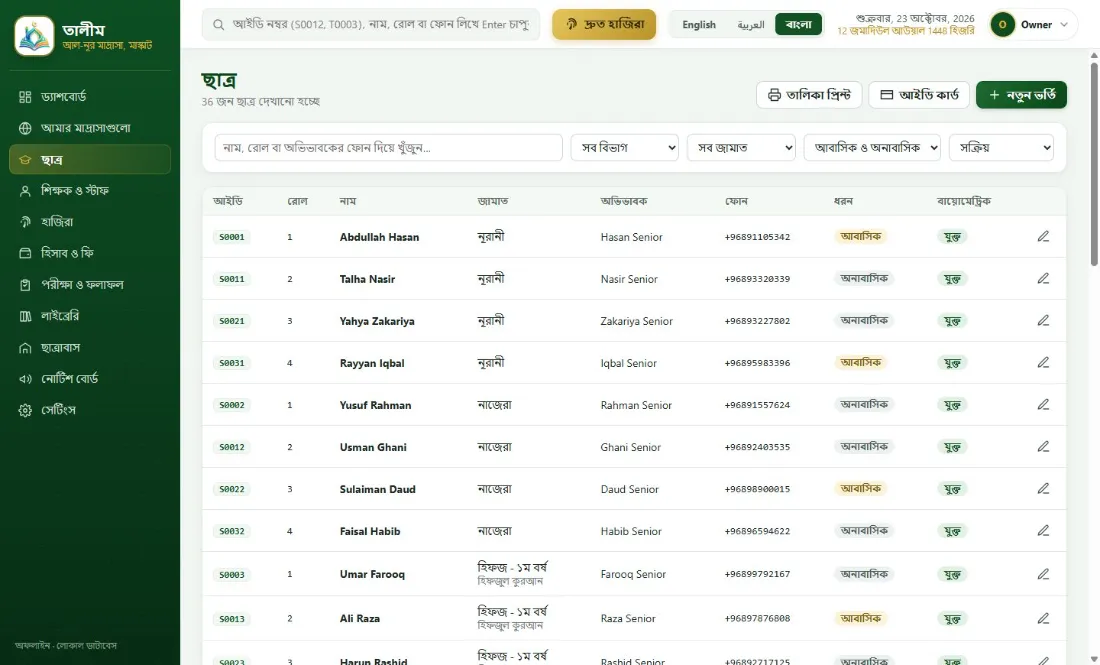Select the বাংলা language option
Screen dimensions: 1100x665
pos(798,25)
